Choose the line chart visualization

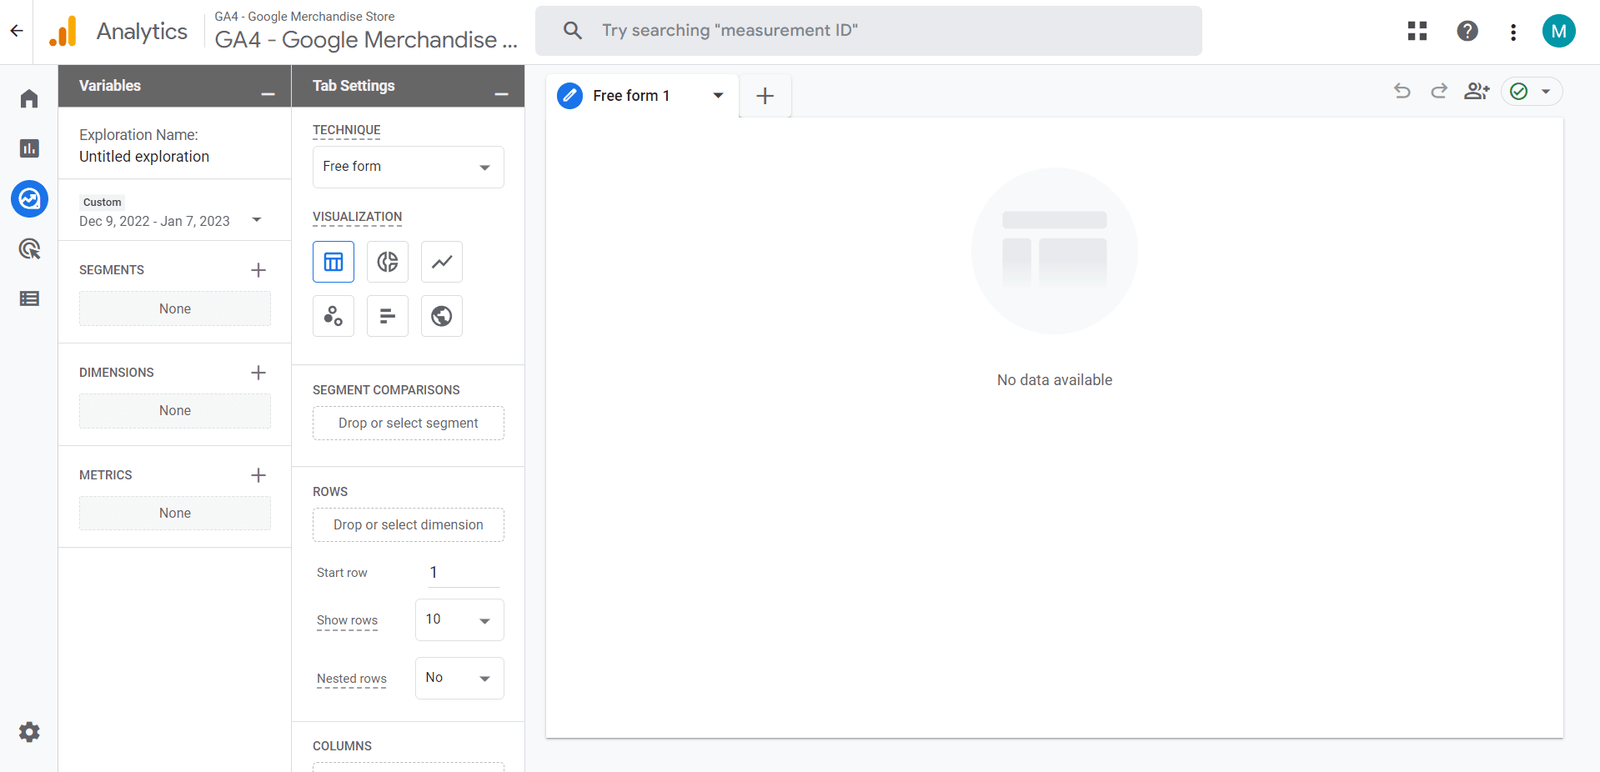click(441, 262)
